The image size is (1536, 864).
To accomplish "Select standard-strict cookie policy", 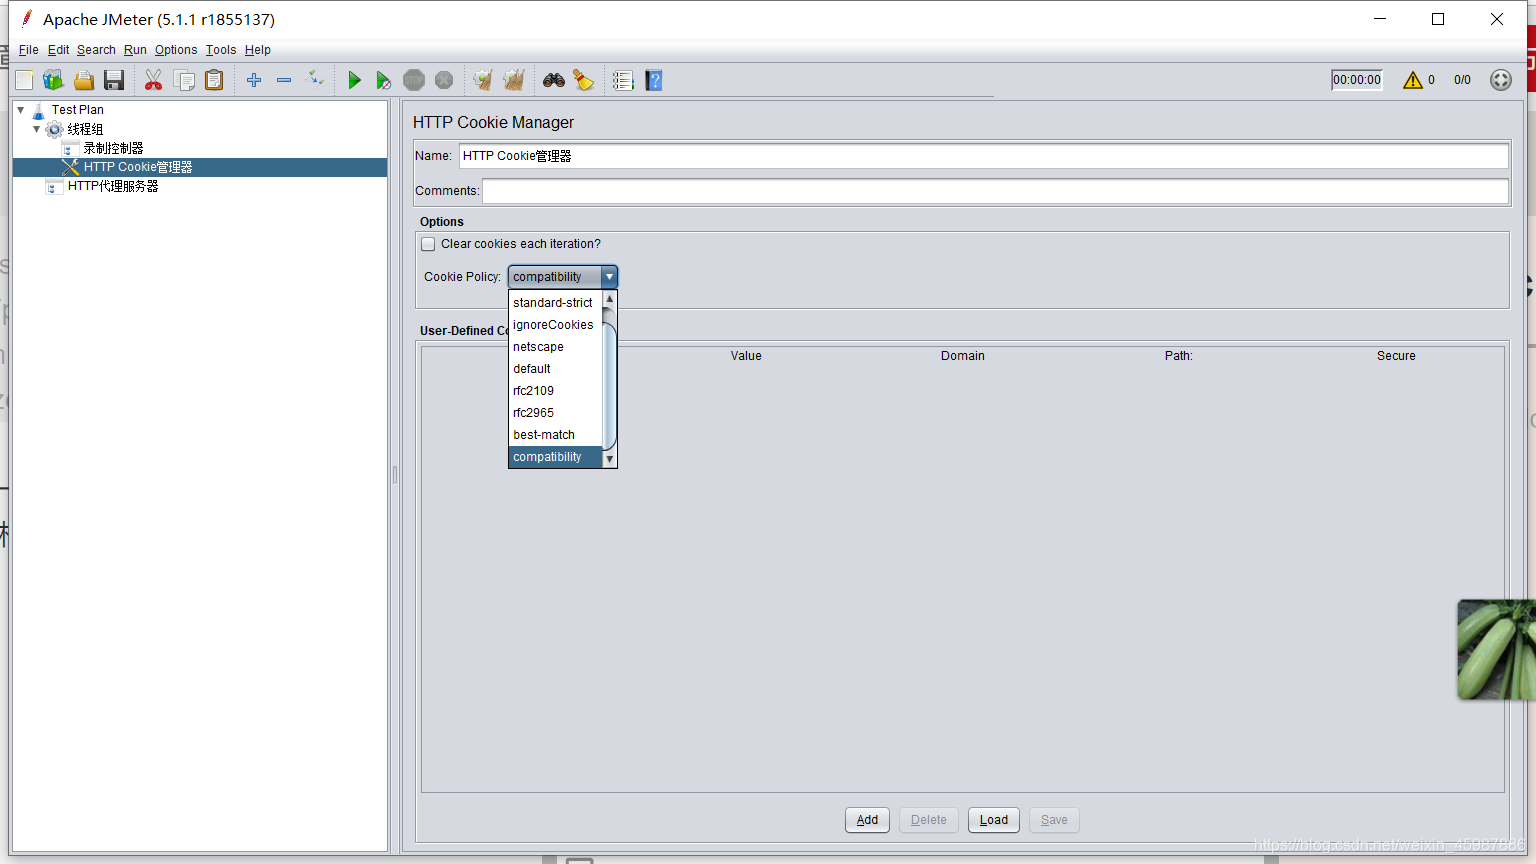I will click(x=555, y=303).
